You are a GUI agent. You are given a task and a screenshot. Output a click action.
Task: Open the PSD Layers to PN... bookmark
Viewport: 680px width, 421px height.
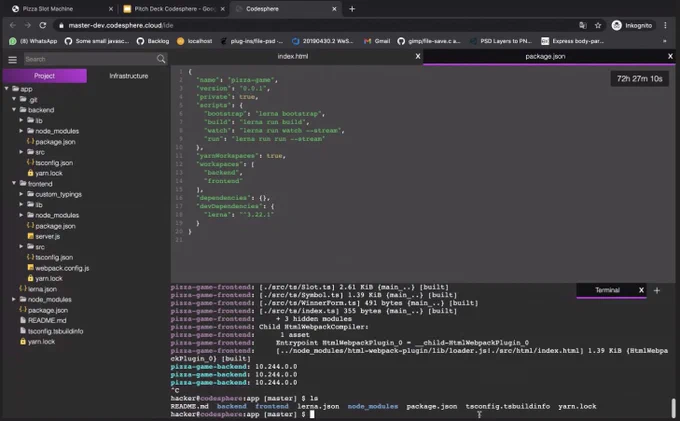[x=501, y=41]
